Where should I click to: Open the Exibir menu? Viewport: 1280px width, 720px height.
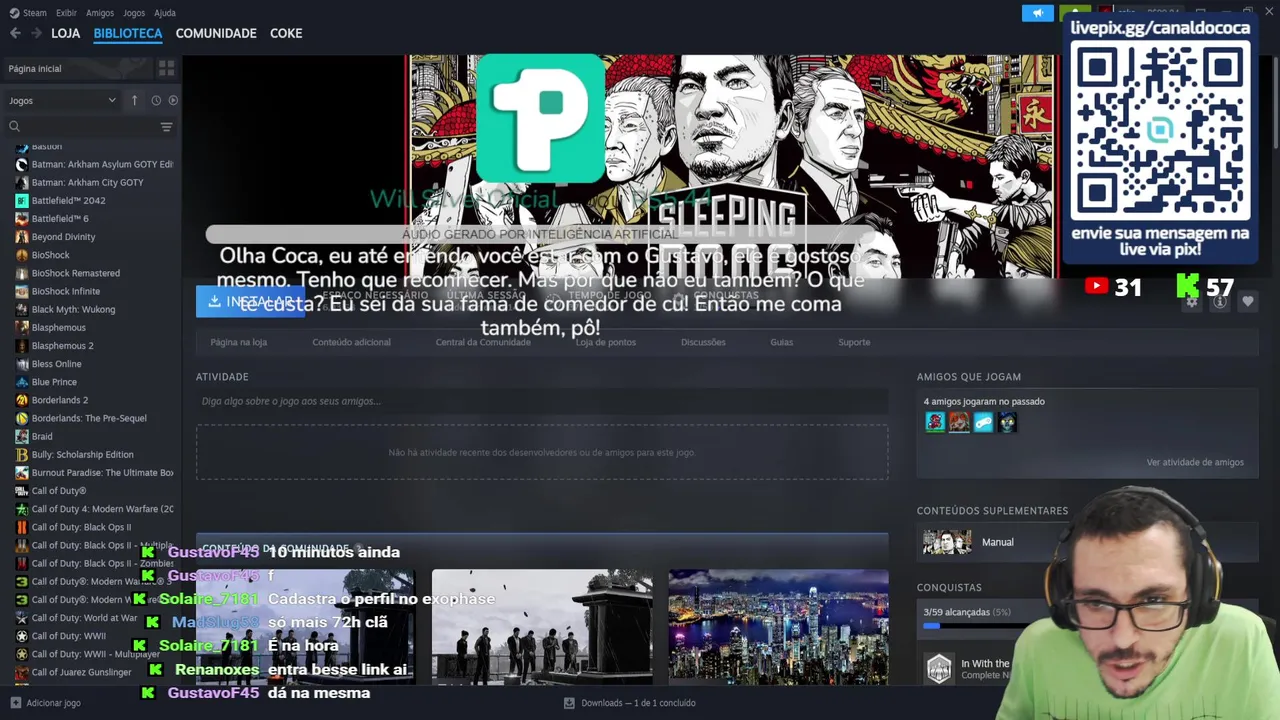coord(66,13)
